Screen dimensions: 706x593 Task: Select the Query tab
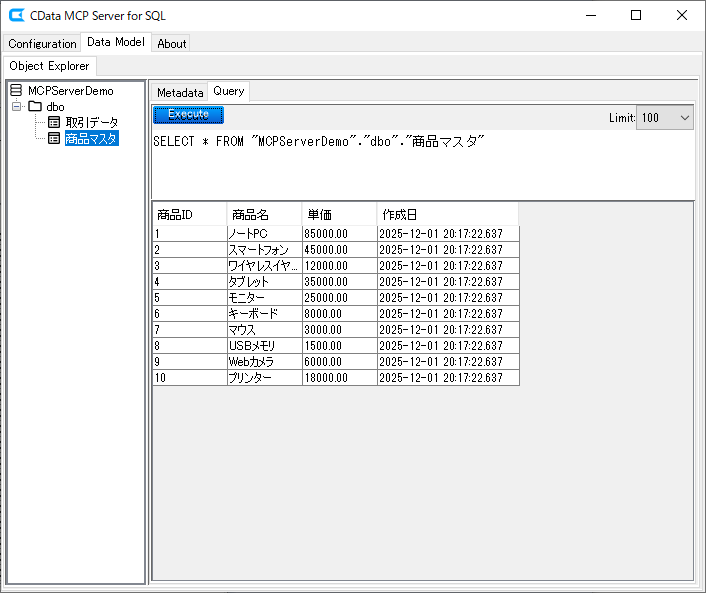229,91
